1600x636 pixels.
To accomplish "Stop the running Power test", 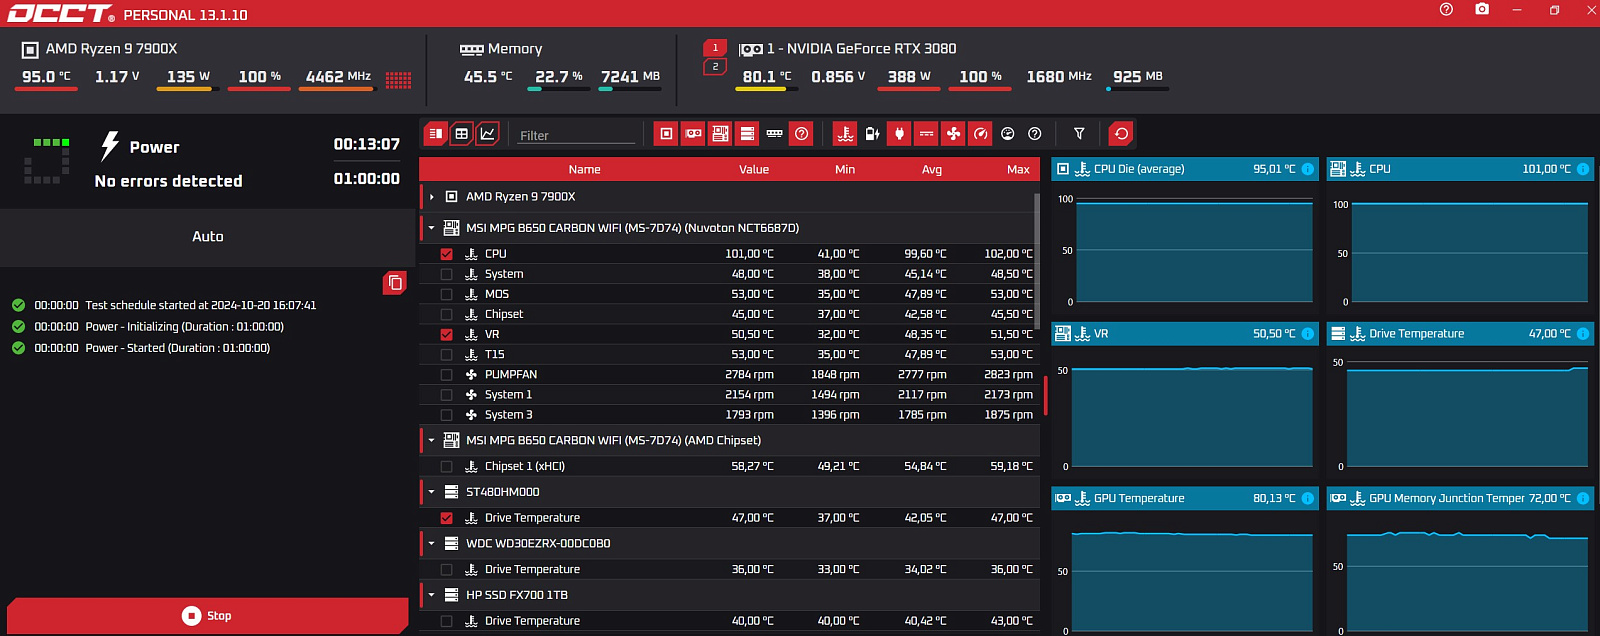I will [x=207, y=616].
